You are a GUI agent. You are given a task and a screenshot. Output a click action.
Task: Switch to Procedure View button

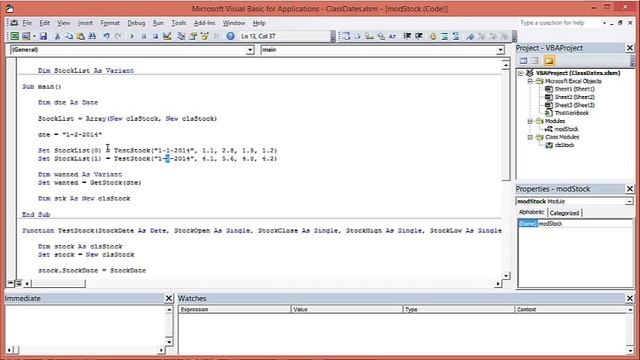pos(11,283)
